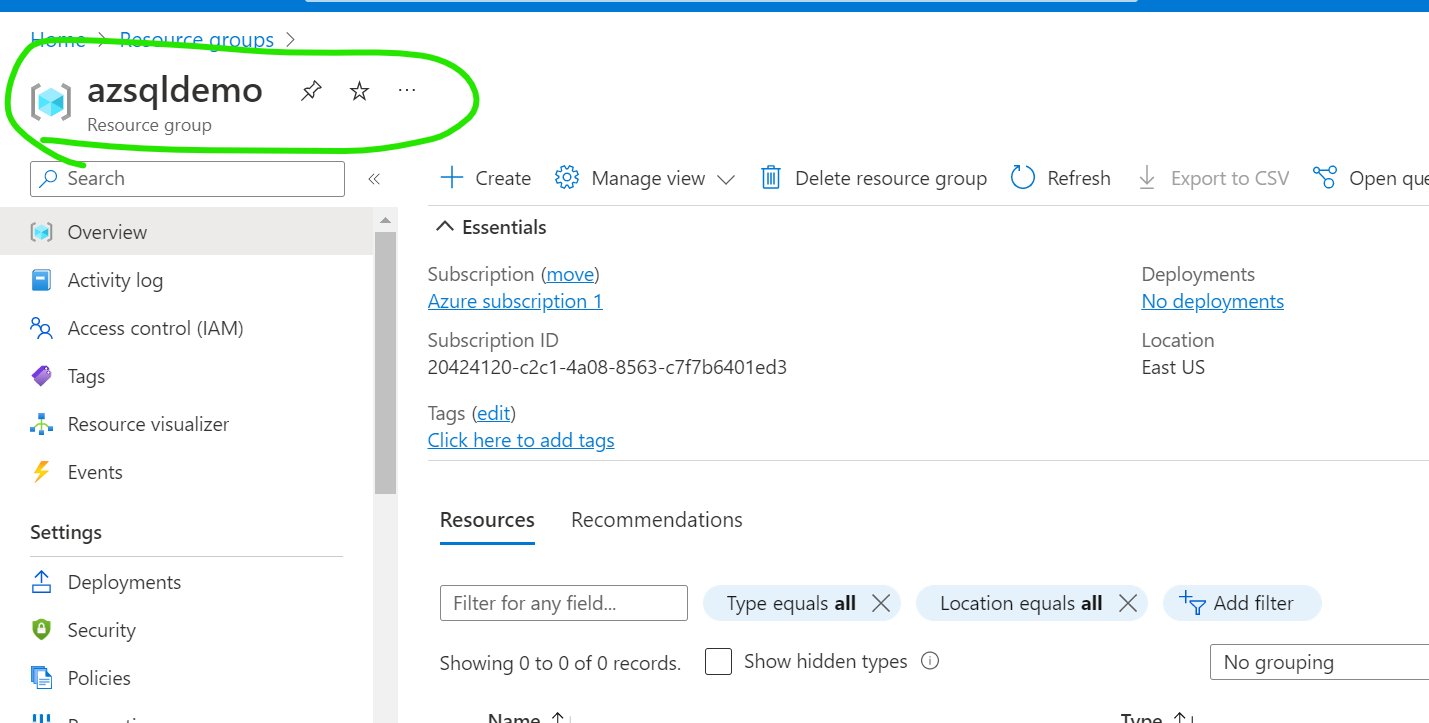This screenshot has width=1429, height=723.
Task: Open Policies under Settings
Action: [x=186, y=678]
